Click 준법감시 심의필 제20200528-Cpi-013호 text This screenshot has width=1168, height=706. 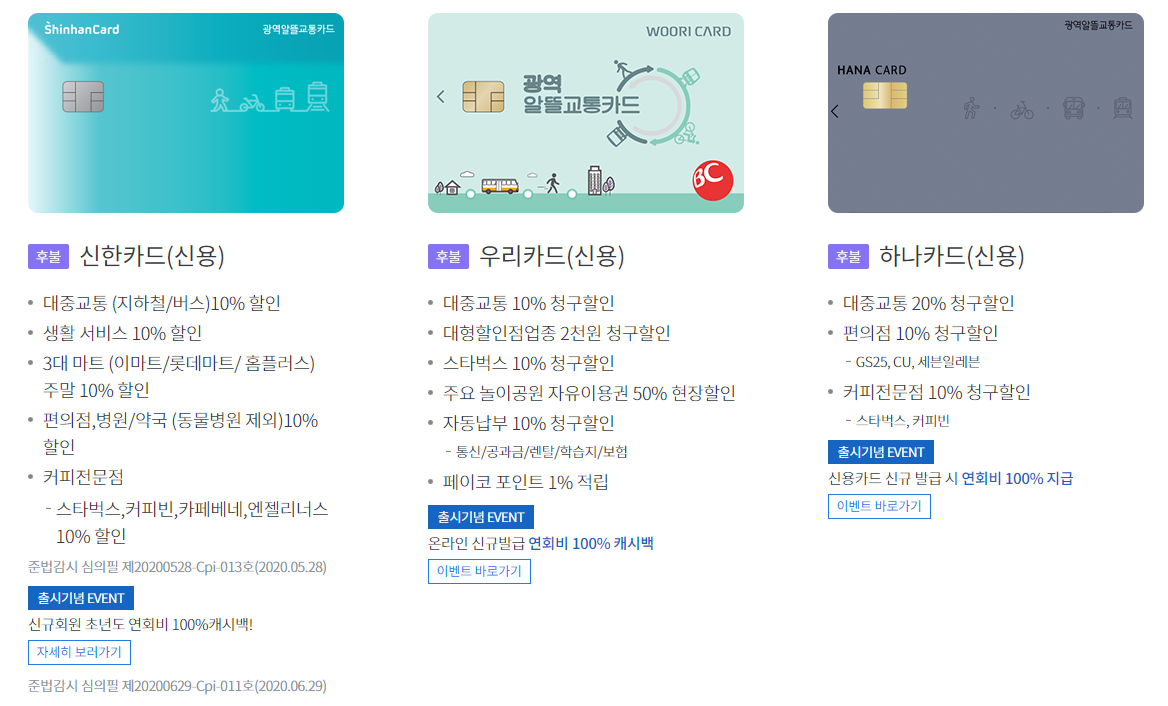(x=177, y=567)
